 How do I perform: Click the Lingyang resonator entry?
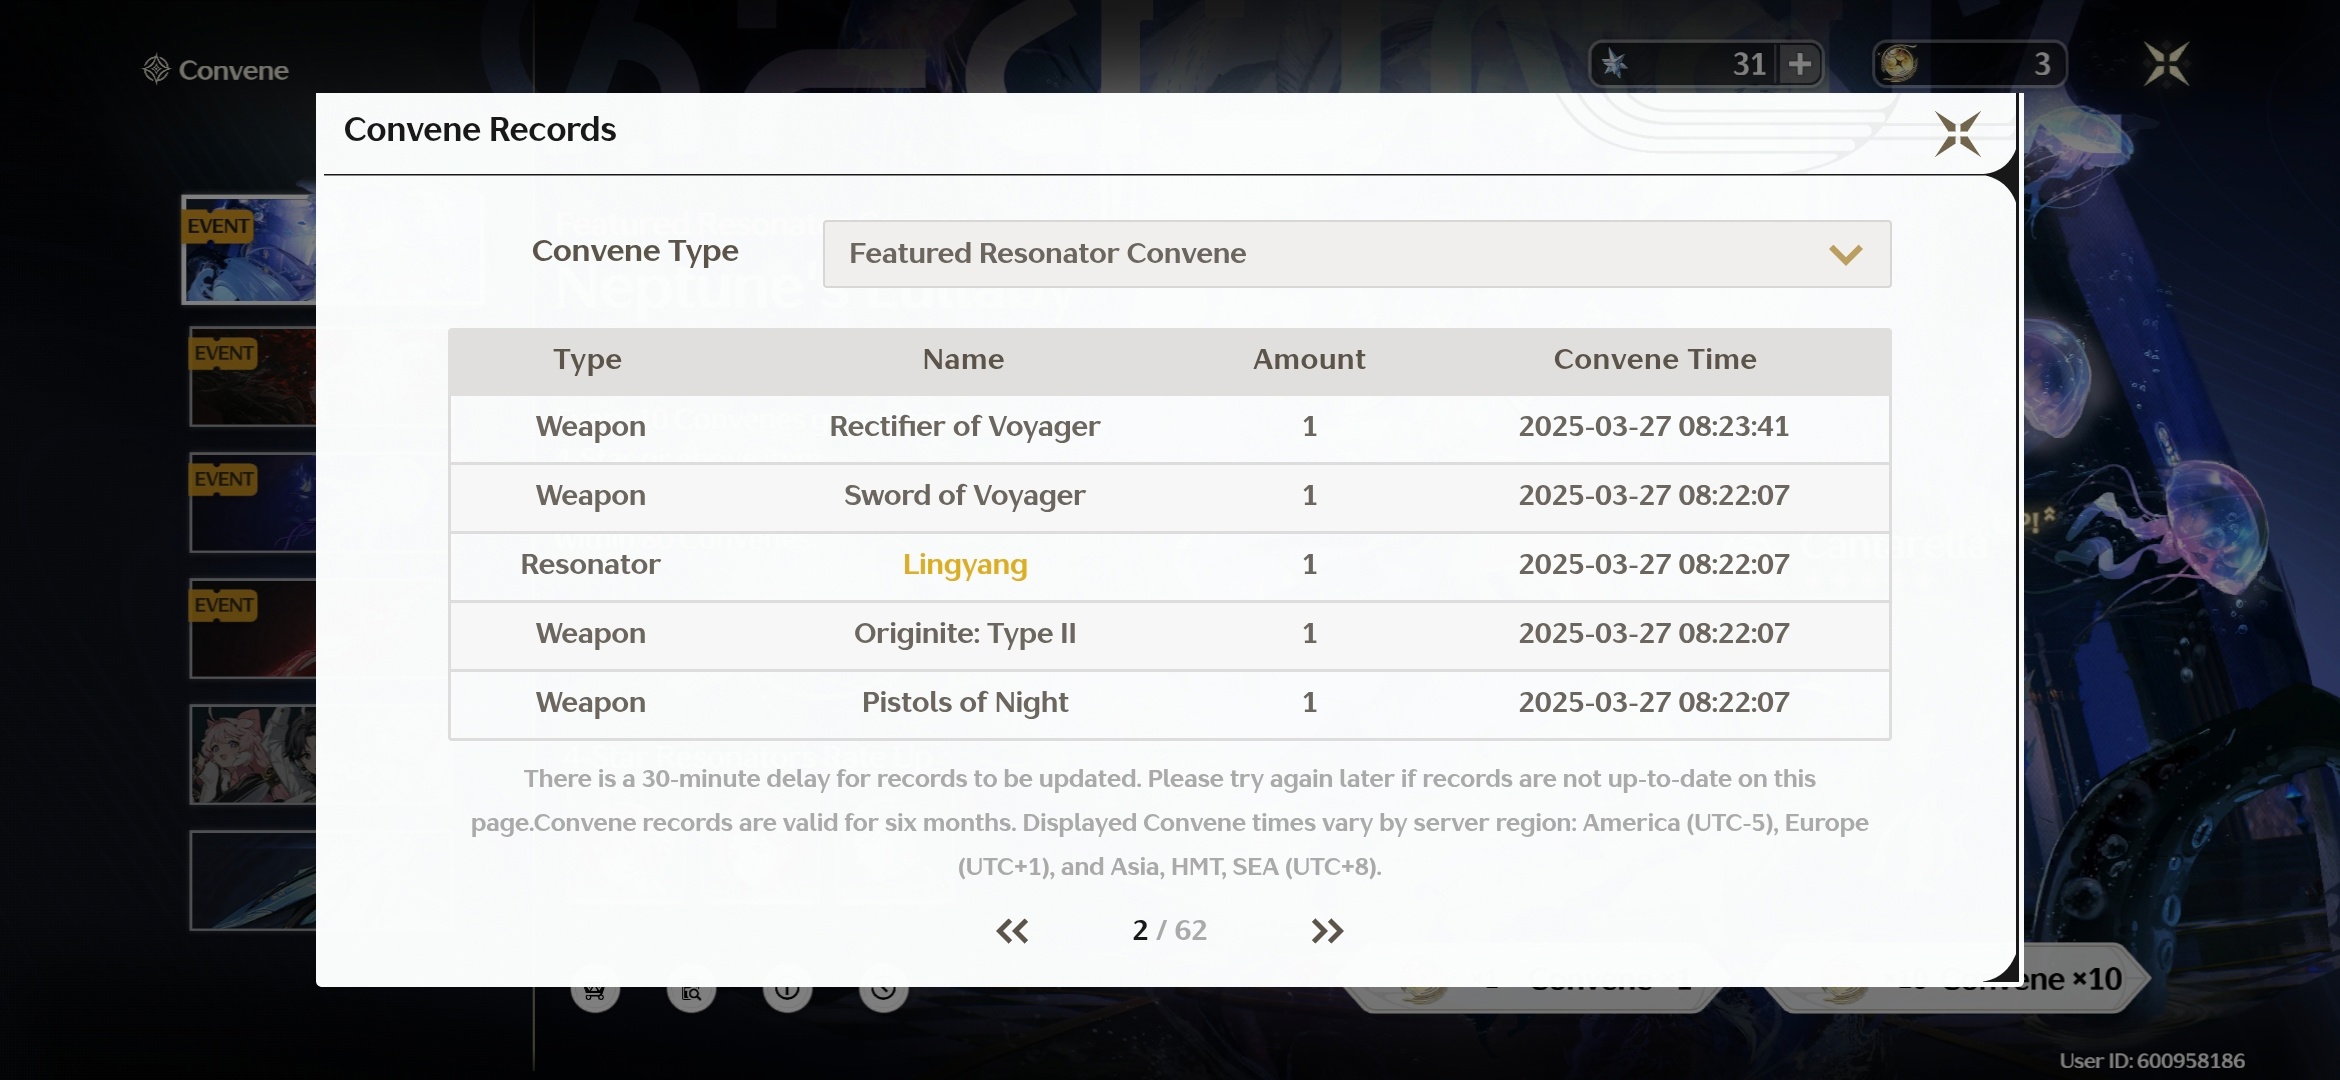[964, 565]
